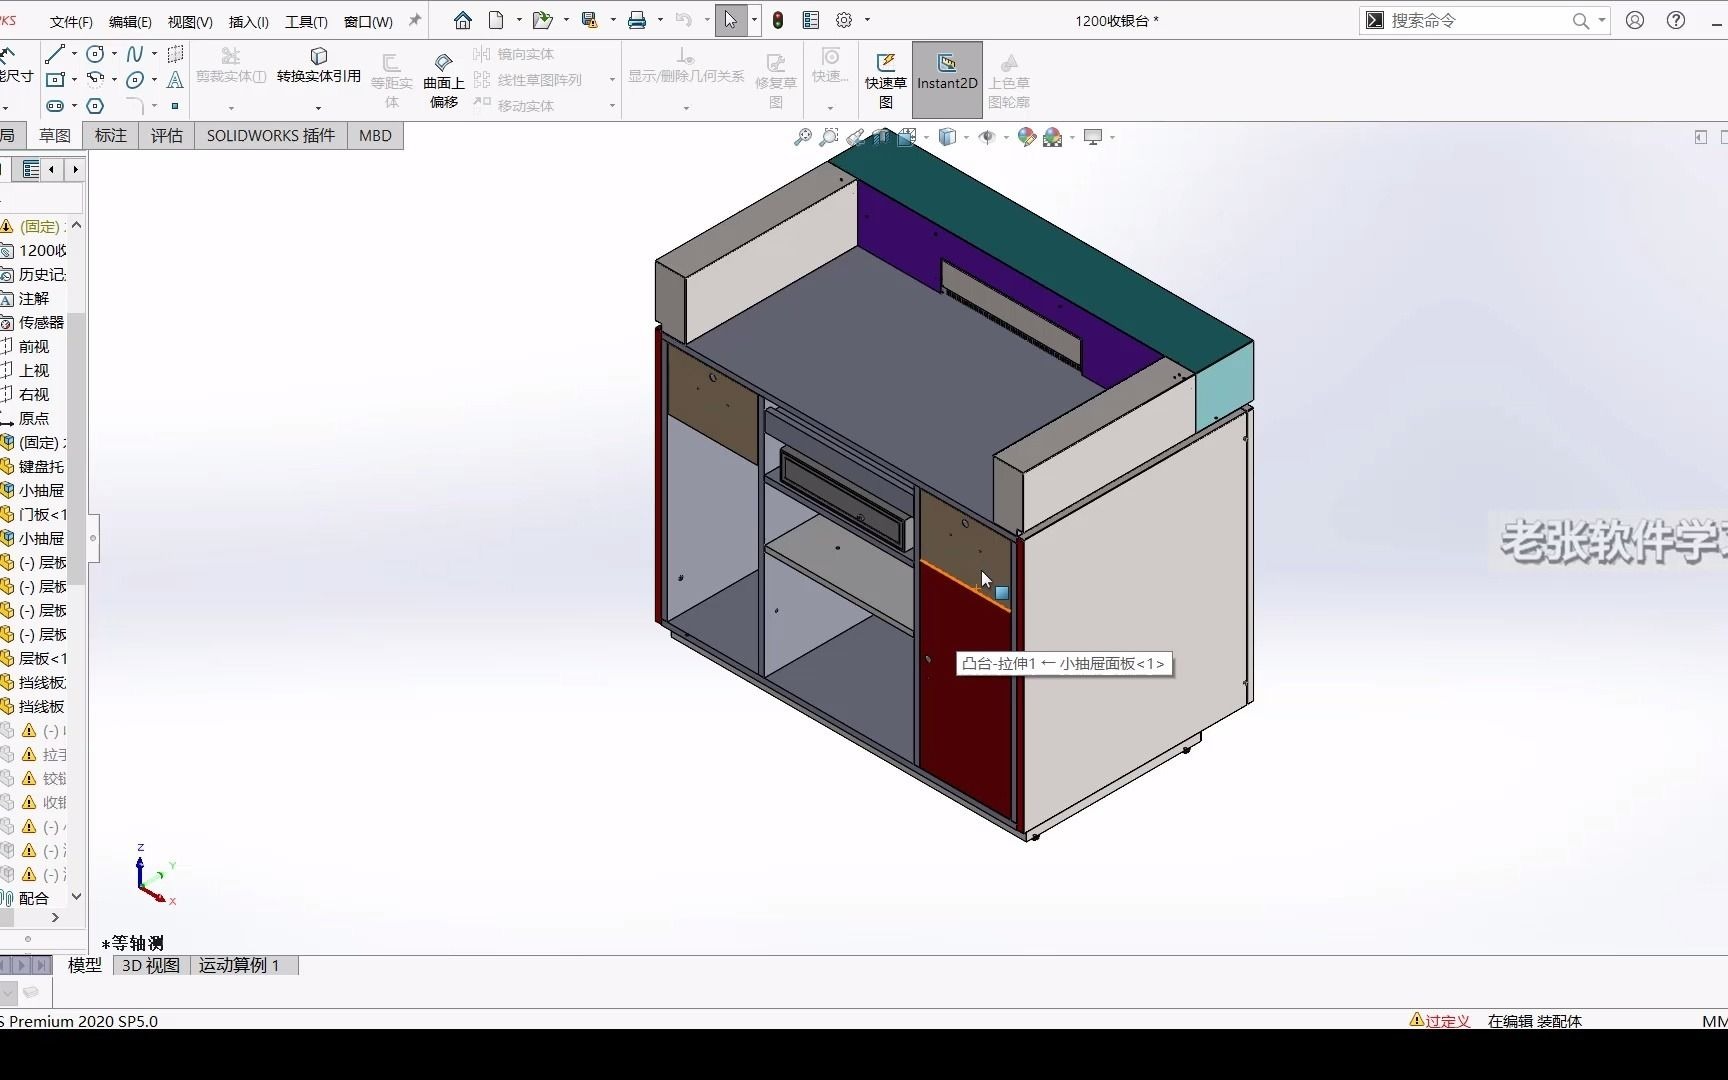Screen dimensions: 1728x1080
Task: Open the 插入 menu
Action: tap(248, 20)
